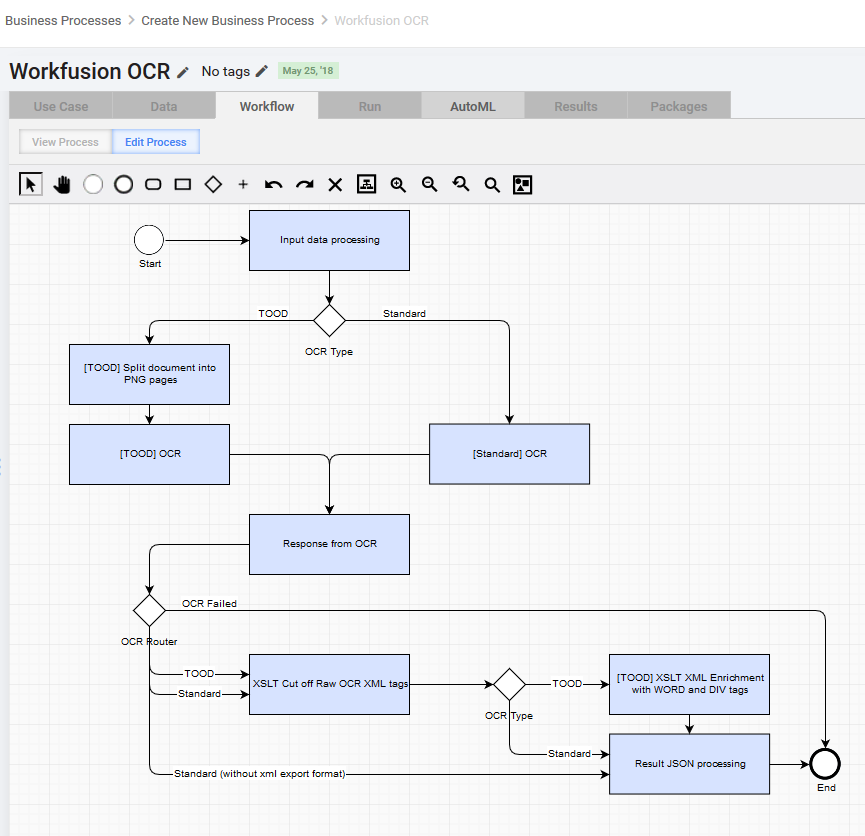Switch to View Process mode
Screen dimensions: 865x836
[65, 142]
